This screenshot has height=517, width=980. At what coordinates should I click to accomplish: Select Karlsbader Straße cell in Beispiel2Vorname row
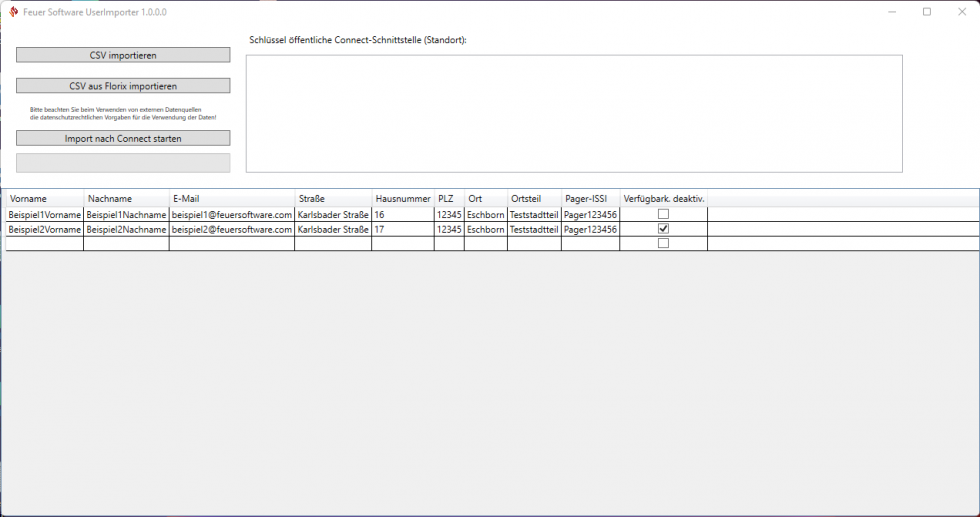pos(333,229)
